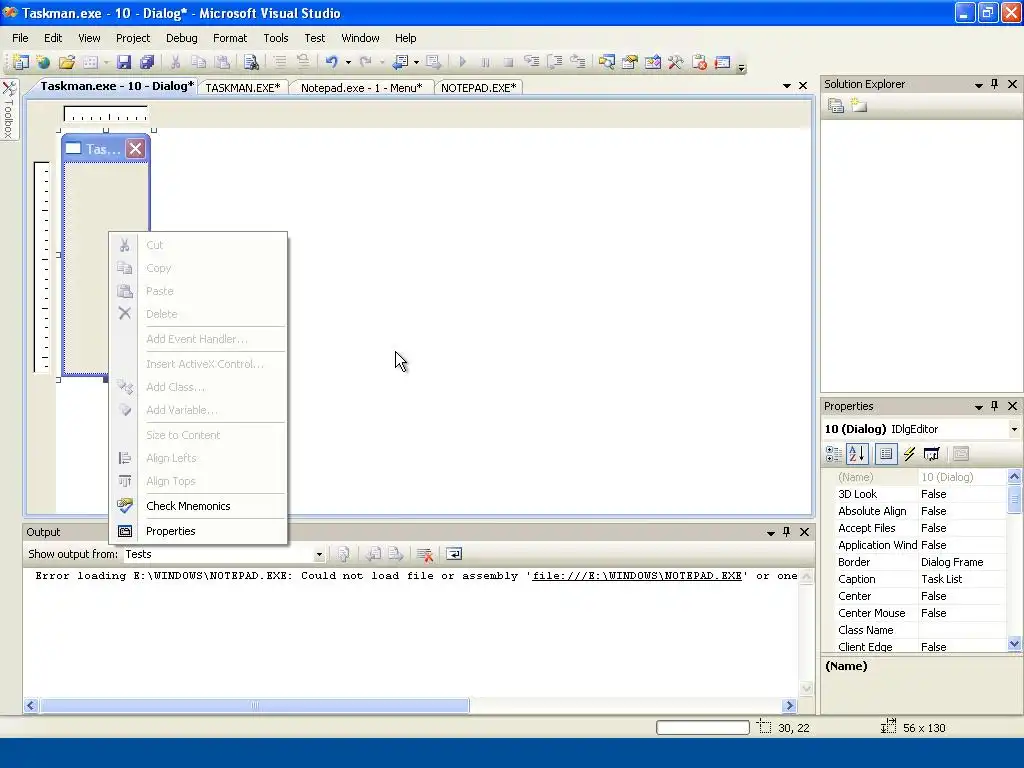This screenshot has height=768, width=1024.
Task: Open the Undo history dropdown arrow
Action: [348, 62]
